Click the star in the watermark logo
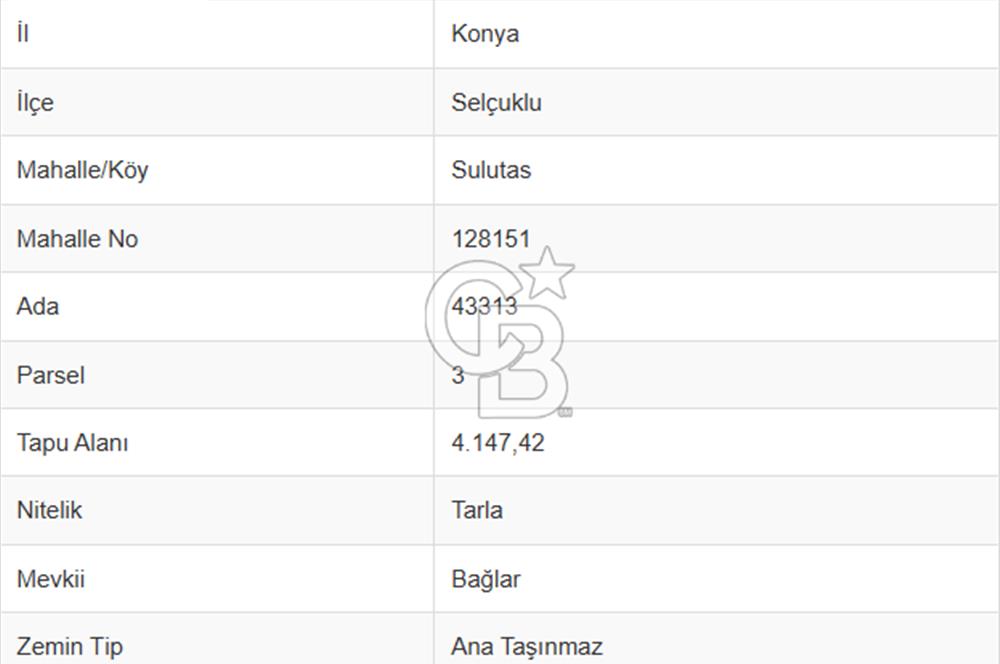 tap(547, 273)
